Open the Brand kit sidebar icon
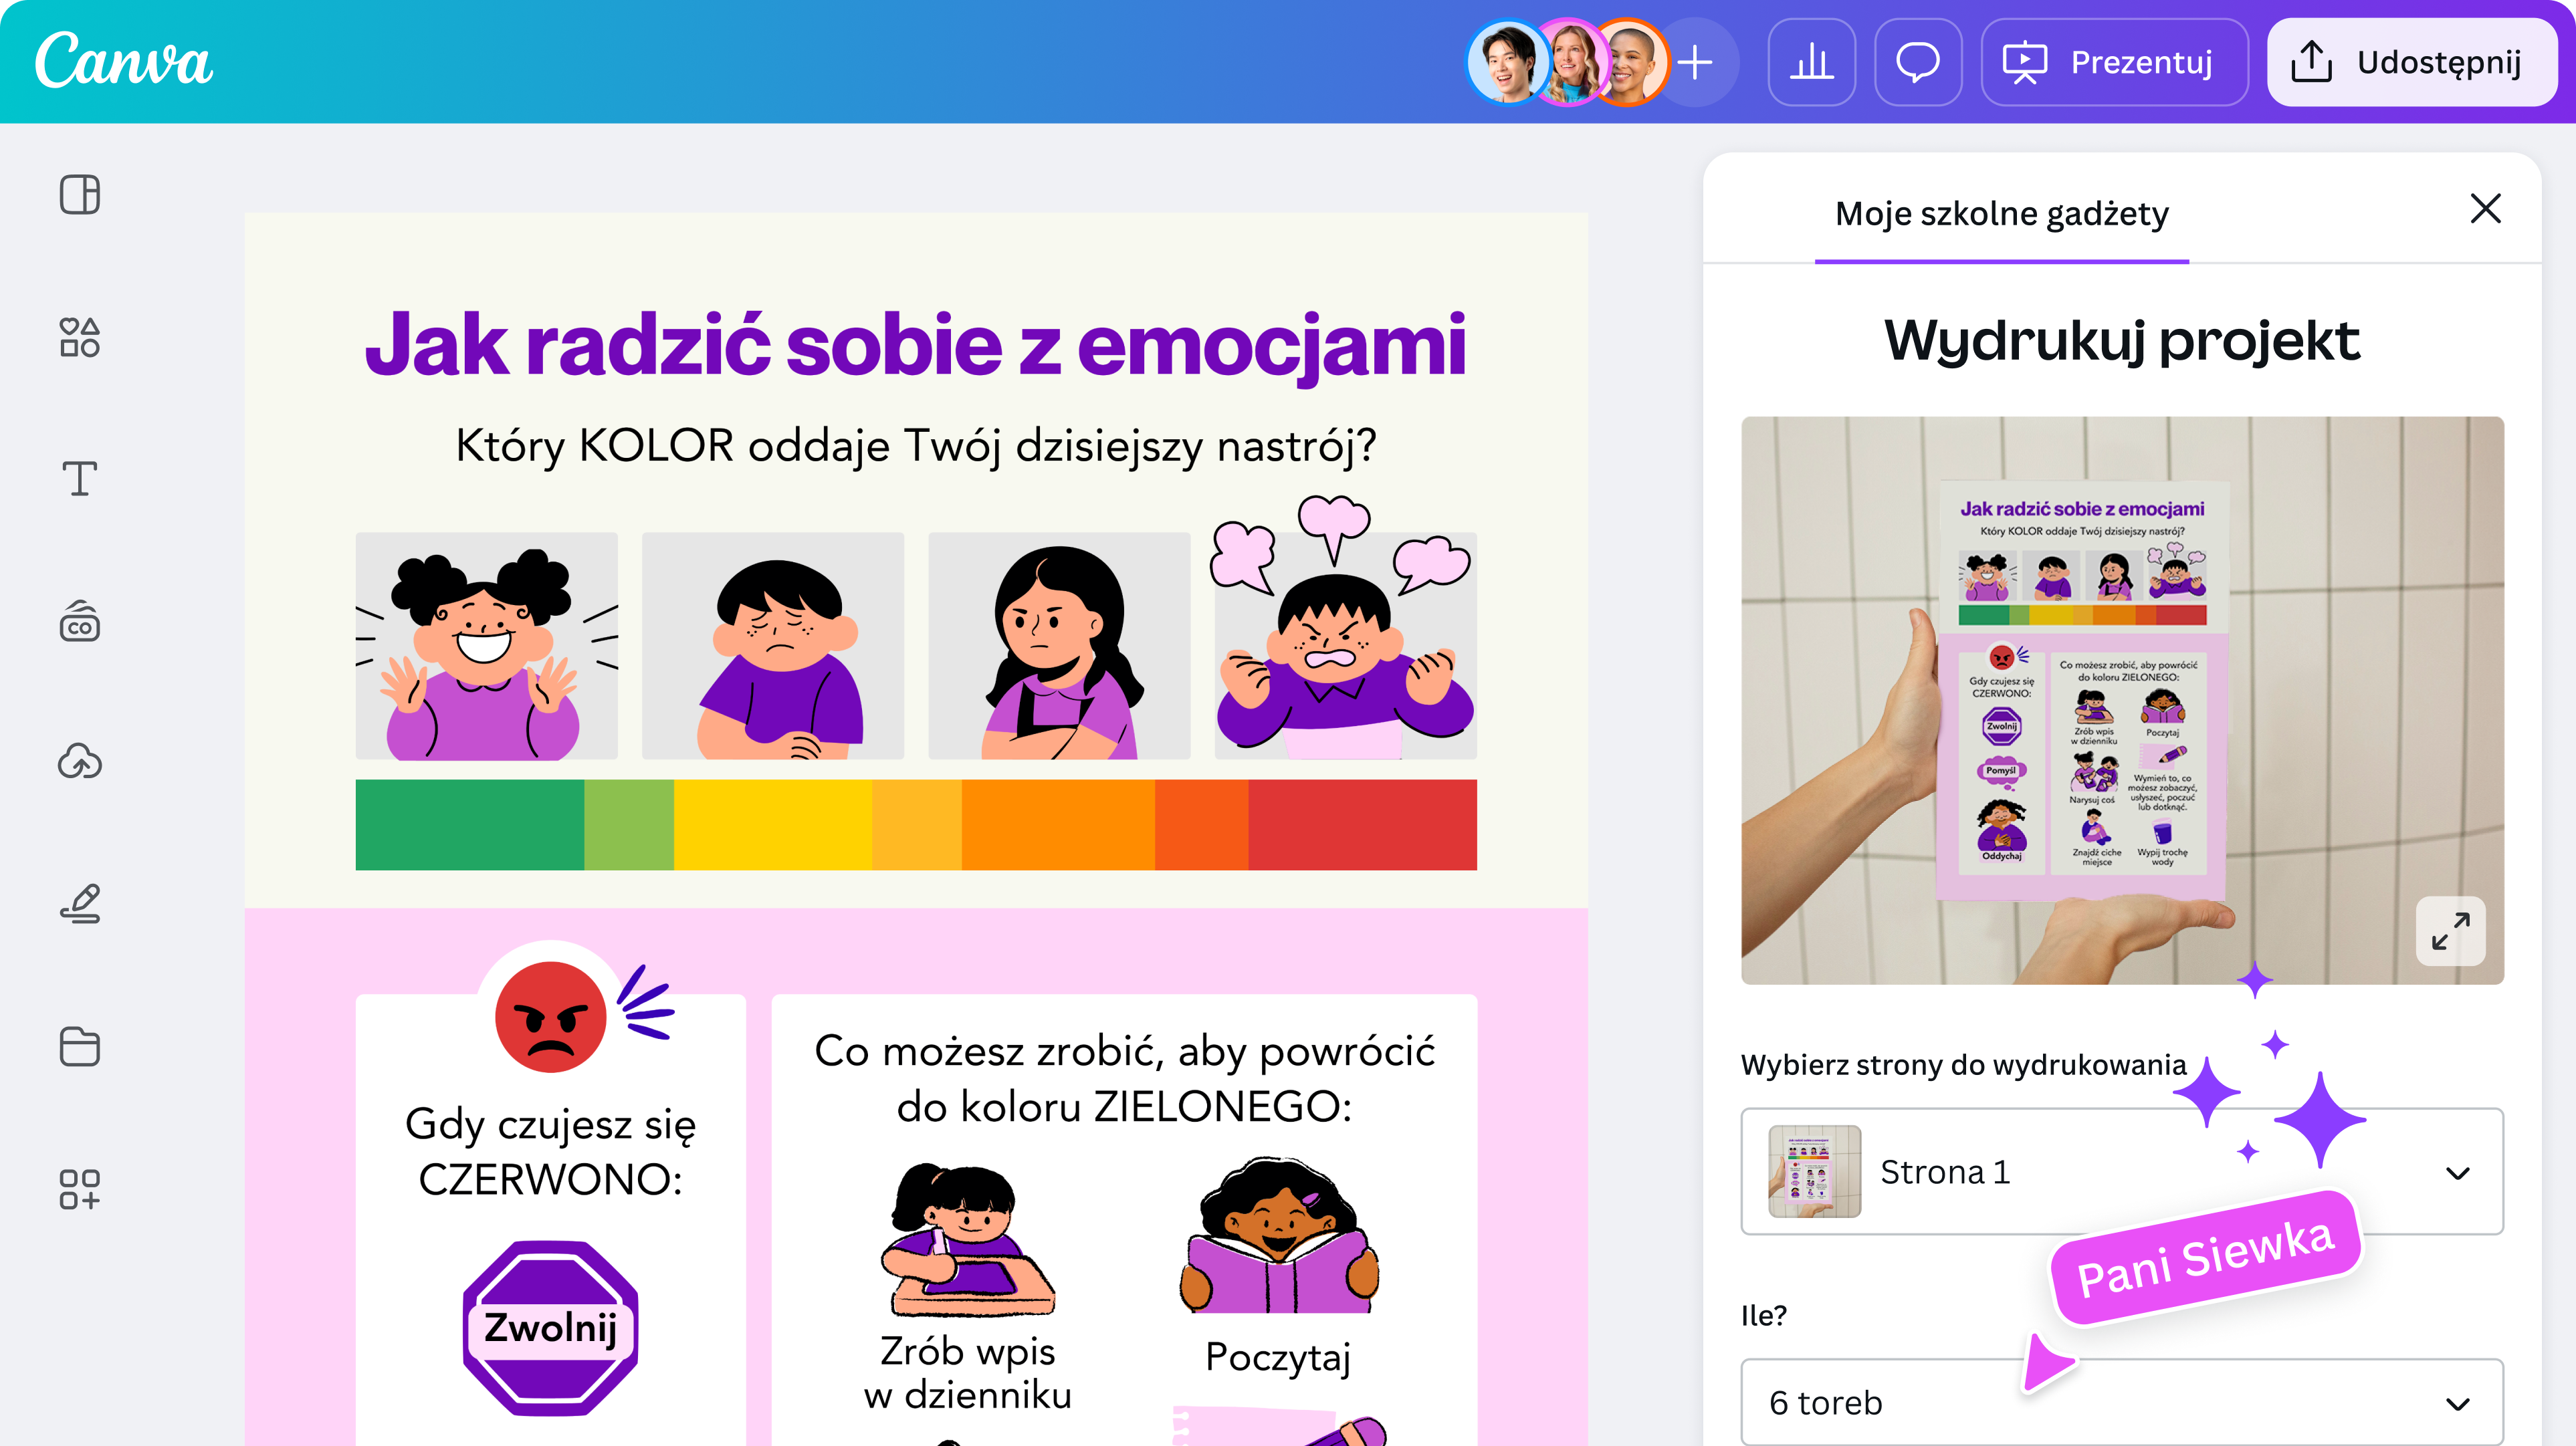This screenshot has width=2576, height=1446. click(80, 621)
